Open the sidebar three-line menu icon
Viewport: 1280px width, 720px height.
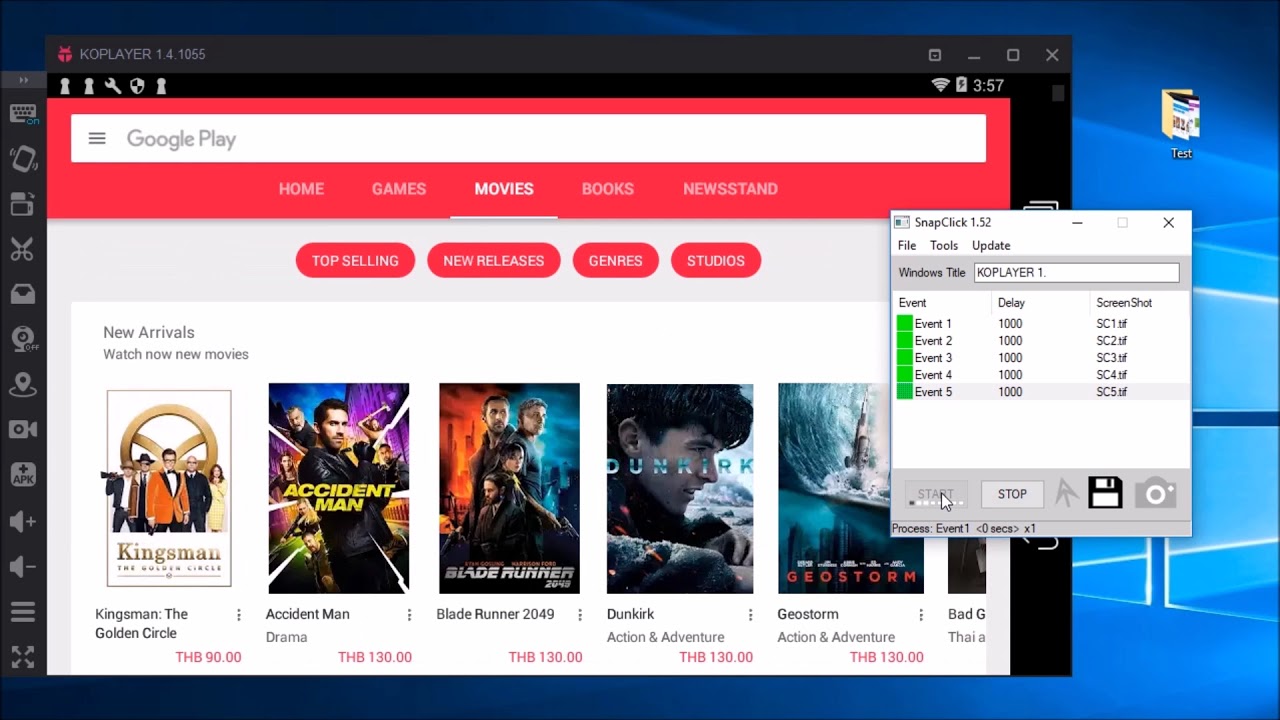tap(23, 611)
